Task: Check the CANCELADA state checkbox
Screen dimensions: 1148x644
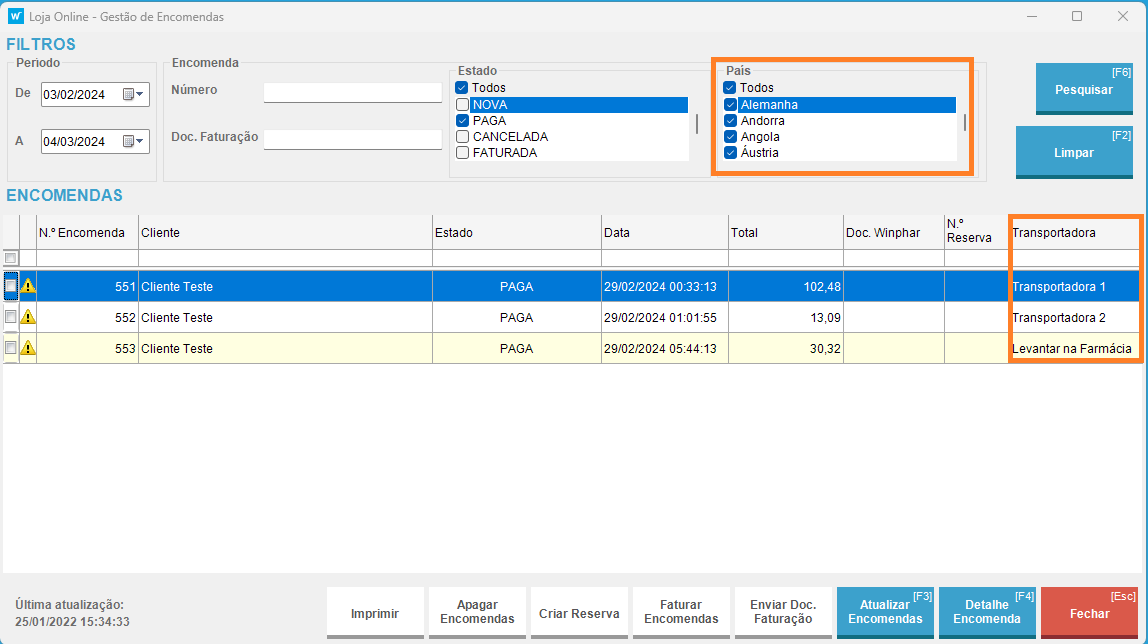Action: [x=462, y=137]
